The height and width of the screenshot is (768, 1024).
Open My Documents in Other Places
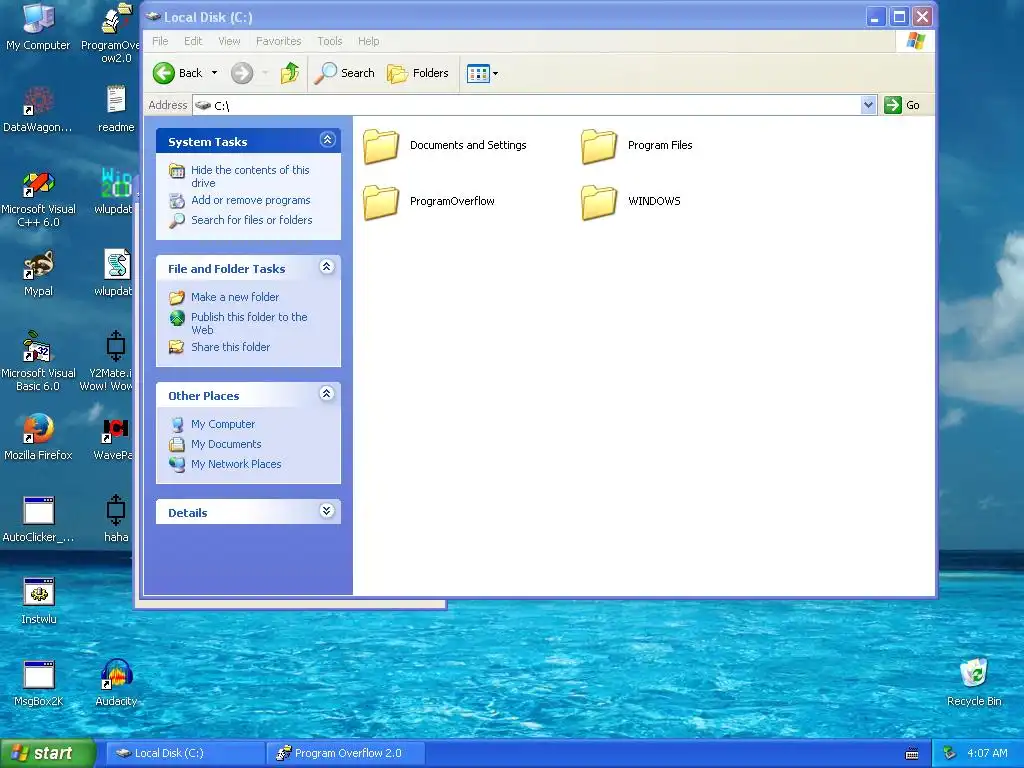(226, 444)
